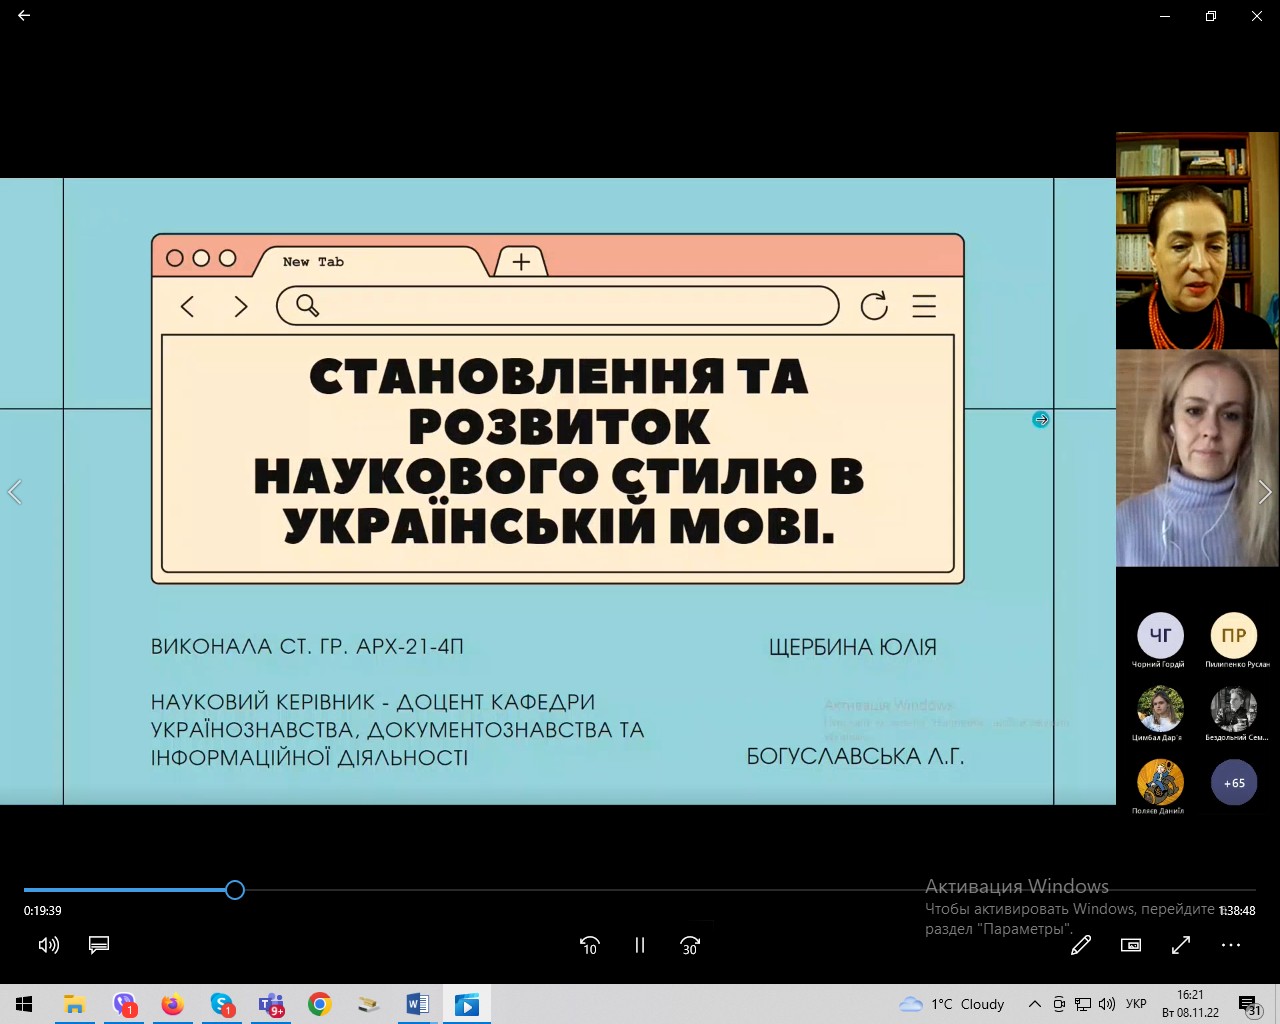Show next item with right chevron
The width and height of the screenshot is (1280, 1024).
(1265, 492)
